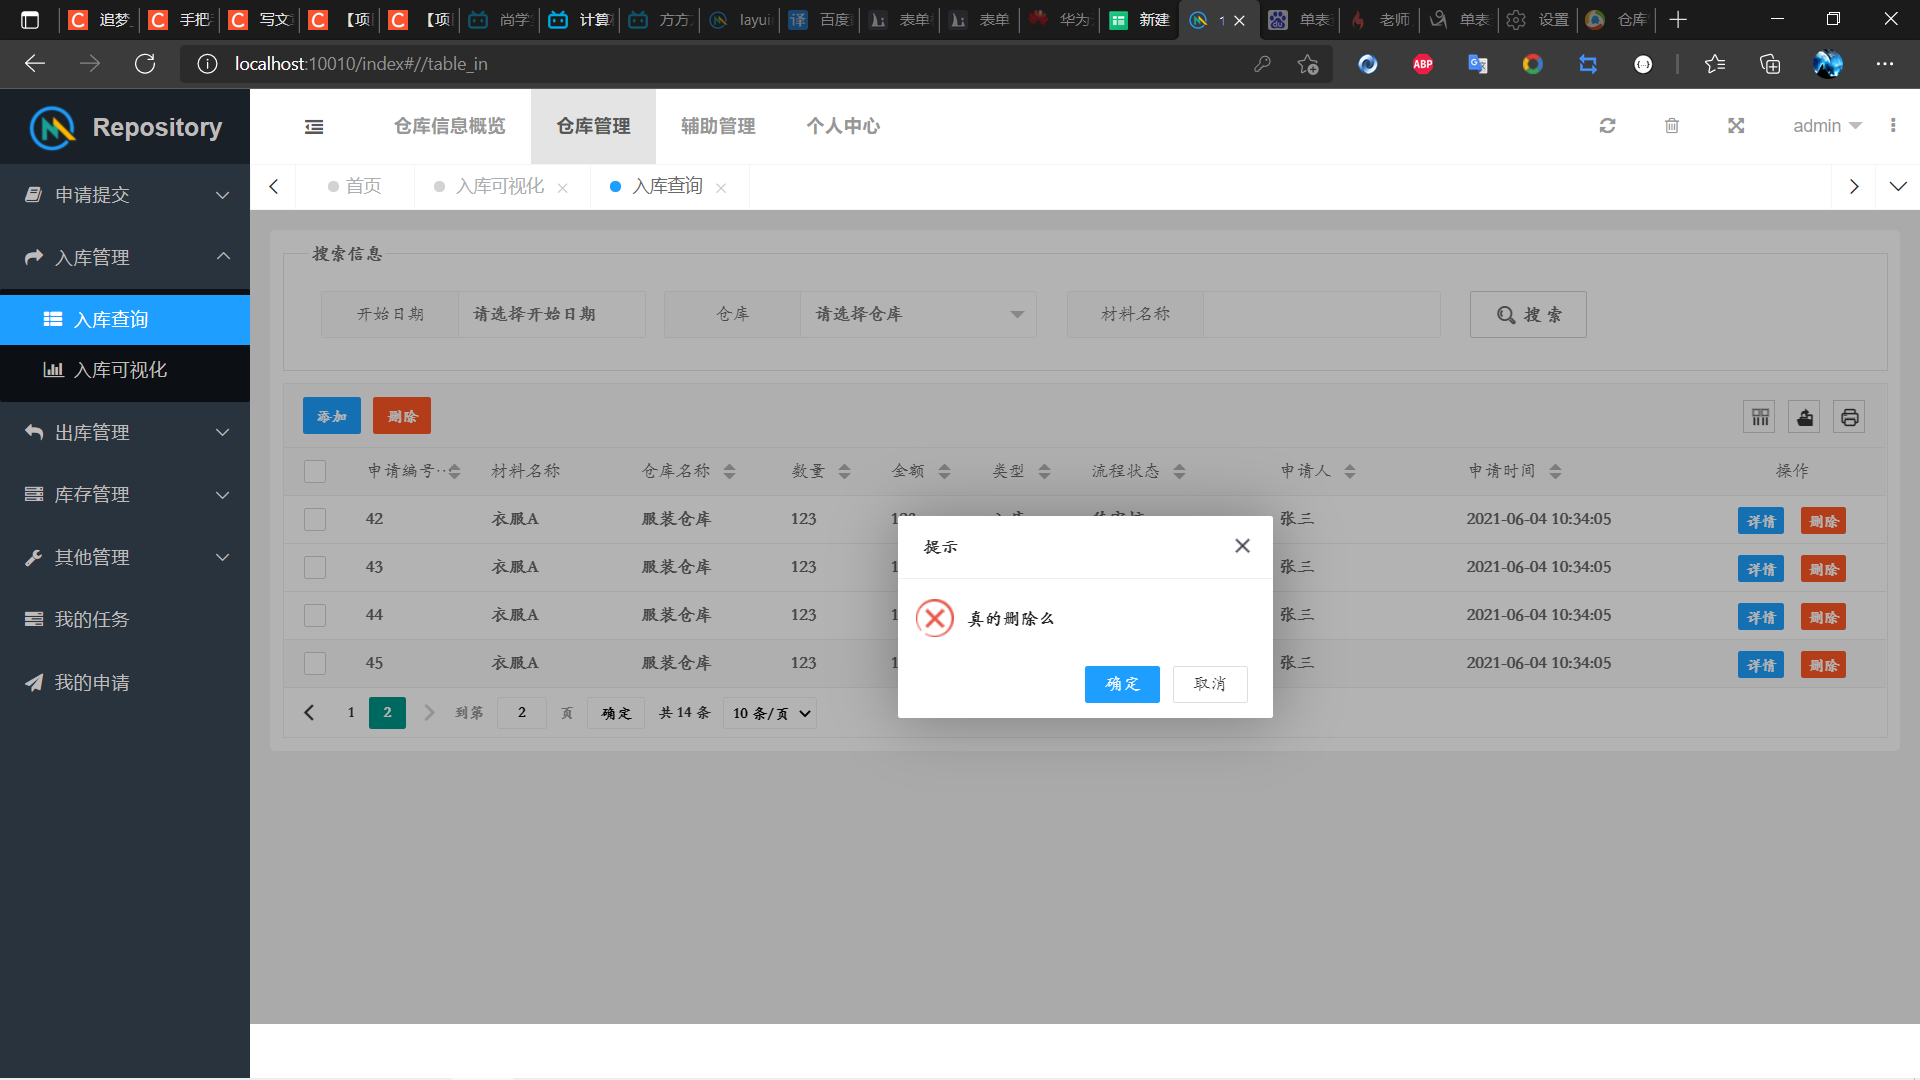
Task: Confirm deletion with the 确定 button
Action: [1122, 684]
